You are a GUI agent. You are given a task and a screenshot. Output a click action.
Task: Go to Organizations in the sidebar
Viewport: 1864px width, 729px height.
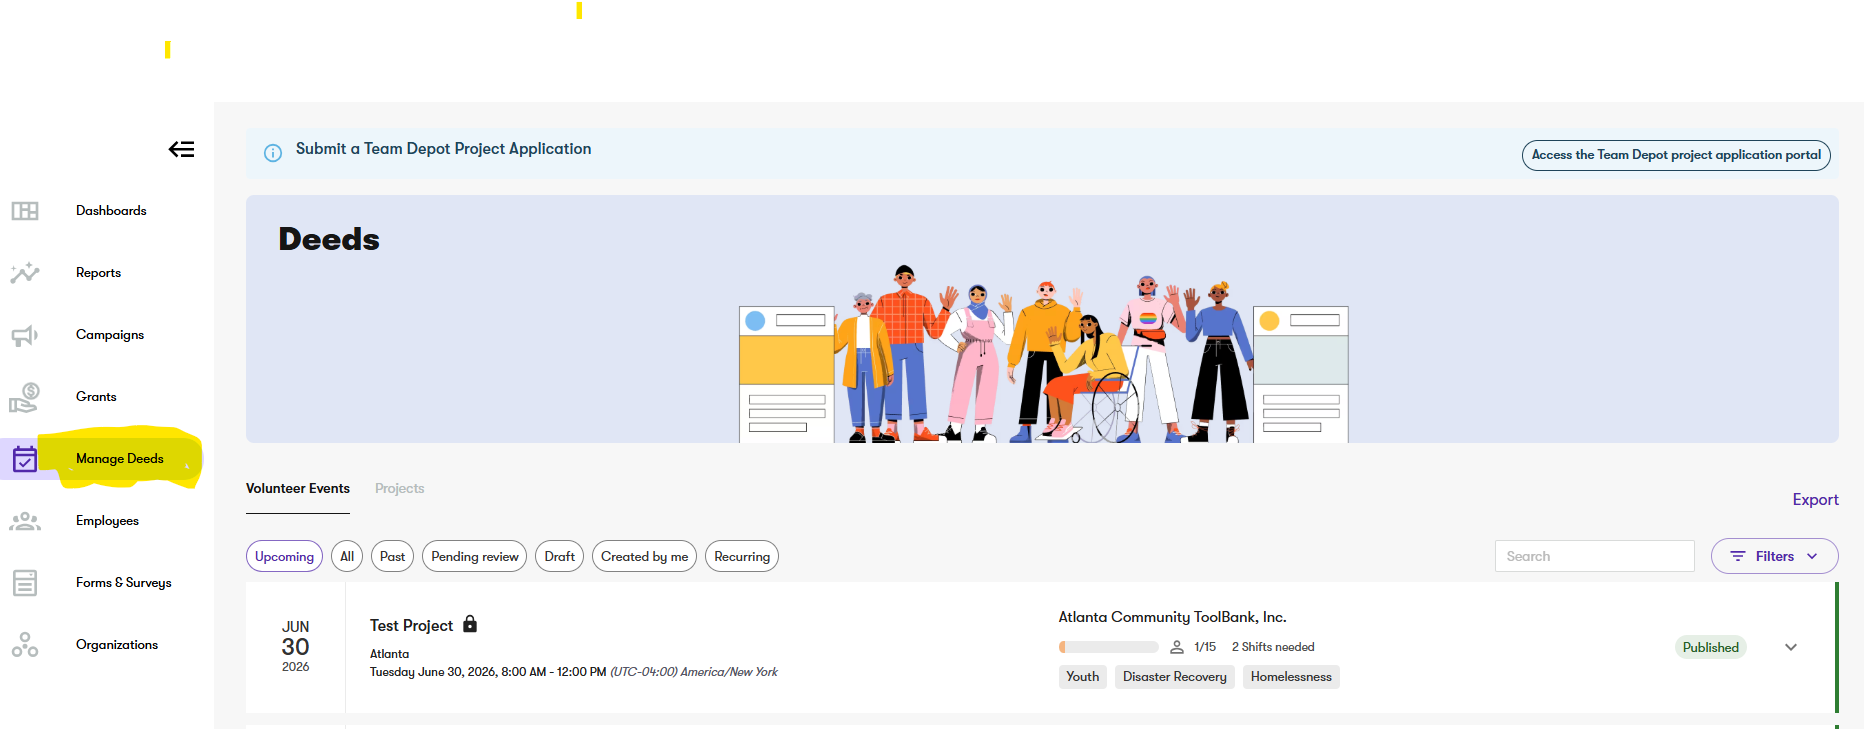(x=117, y=645)
